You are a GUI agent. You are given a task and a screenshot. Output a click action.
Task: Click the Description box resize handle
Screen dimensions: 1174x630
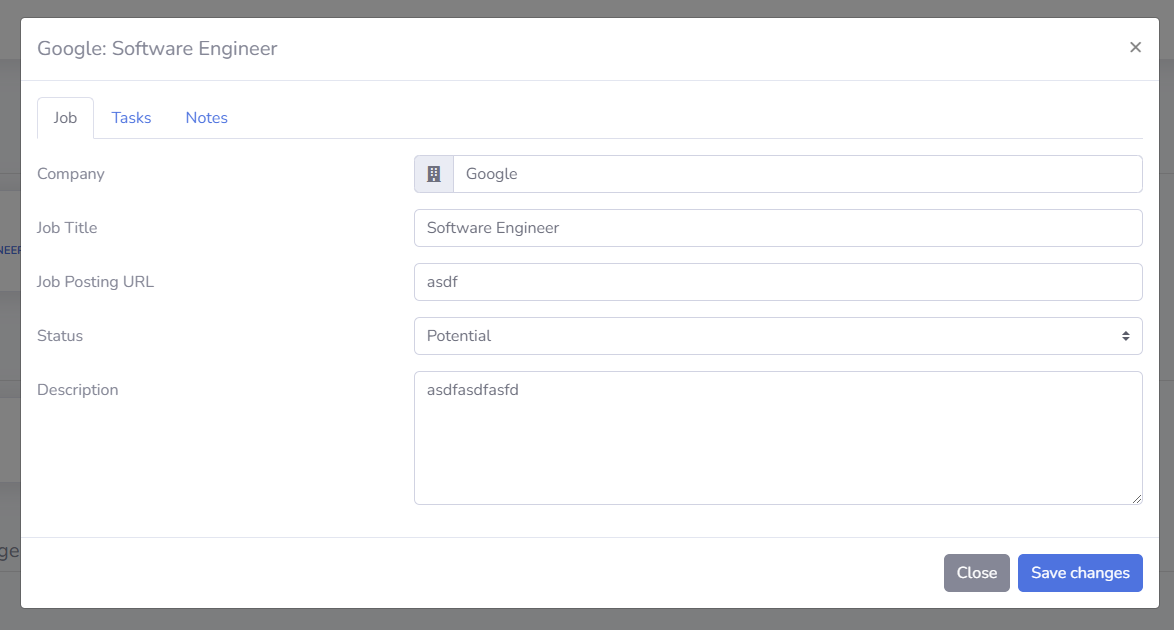coord(1137,499)
